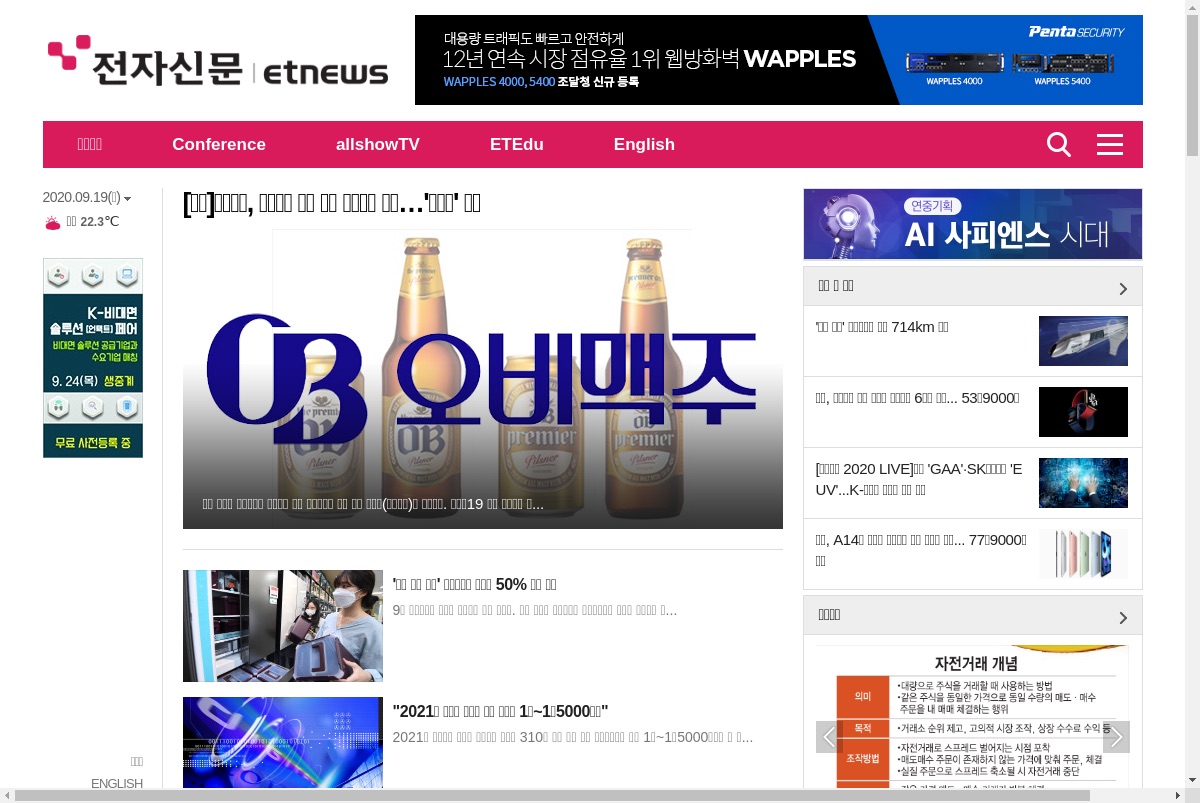Image resolution: width=1200 pixels, height=803 pixels.
Task: Open the ETEdu menu item
Action: (x=517, y=144)
